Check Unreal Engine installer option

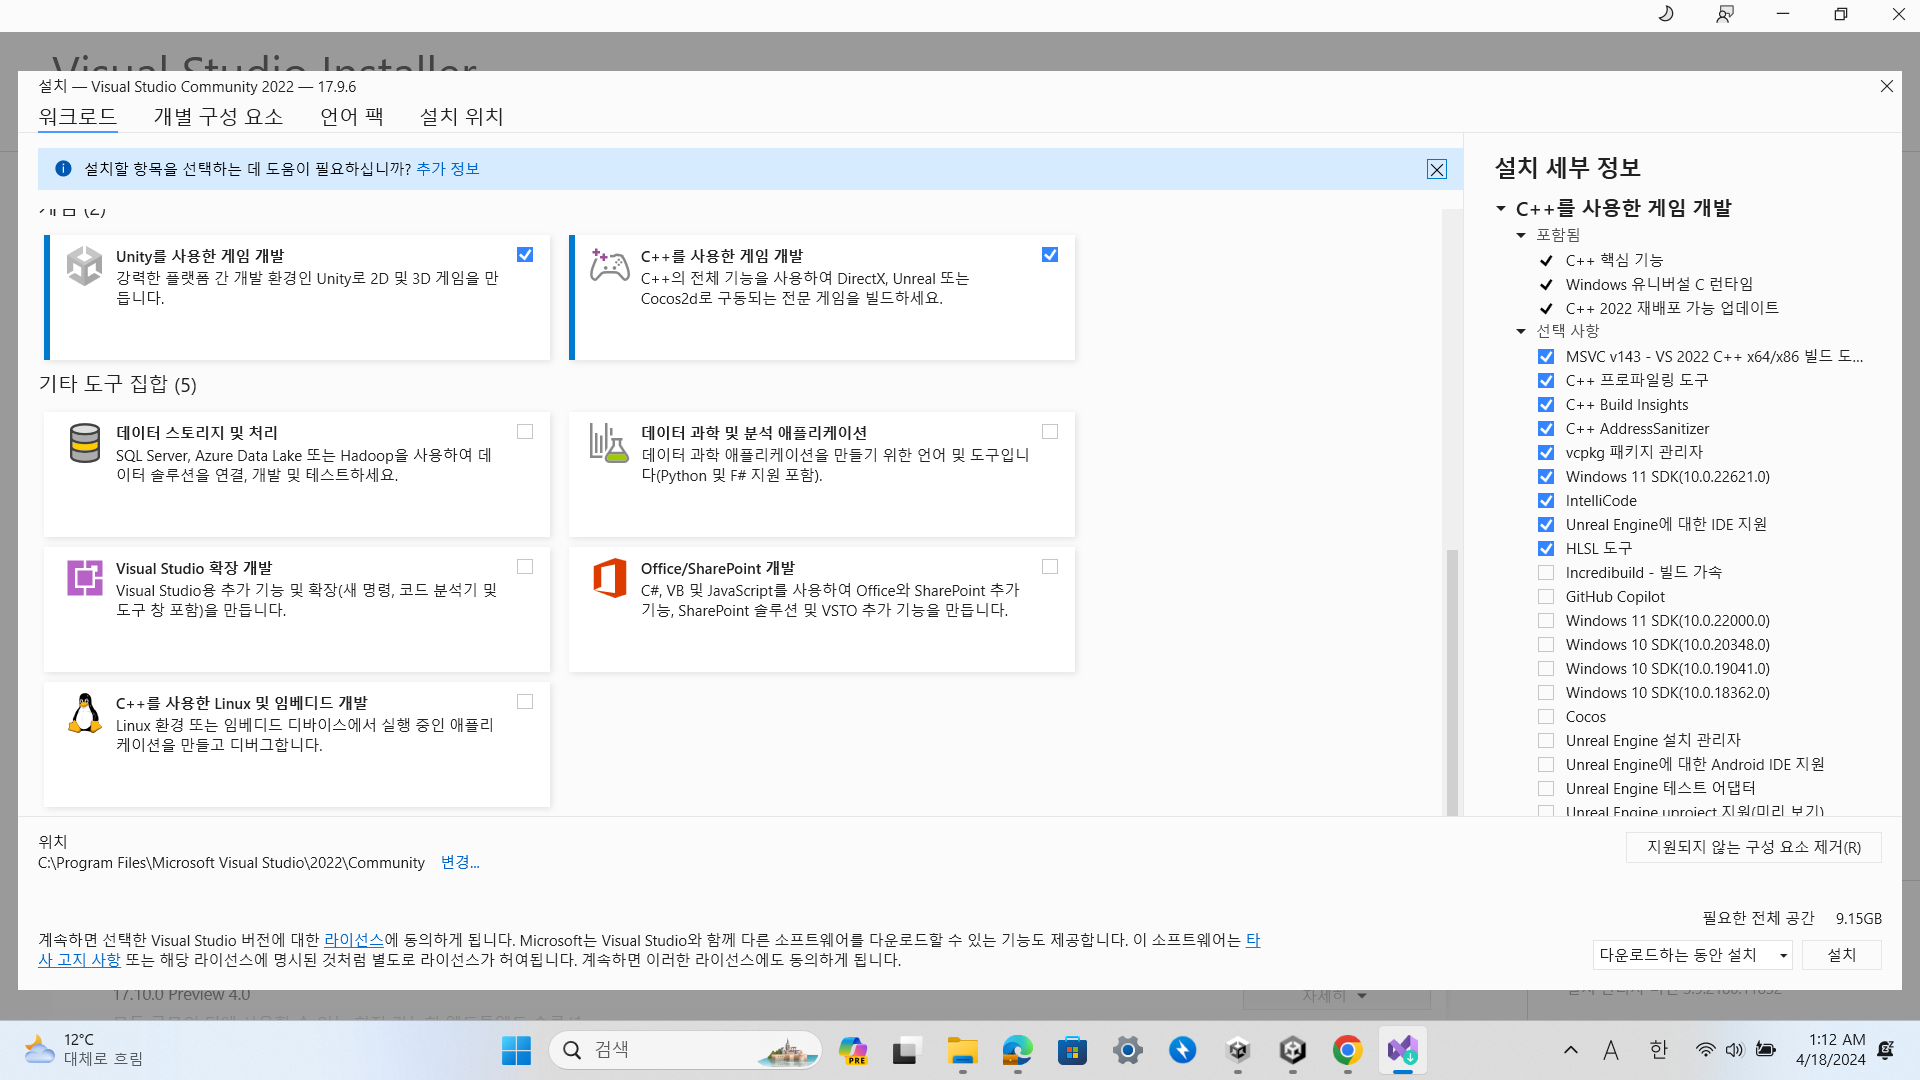(1546, 741)
